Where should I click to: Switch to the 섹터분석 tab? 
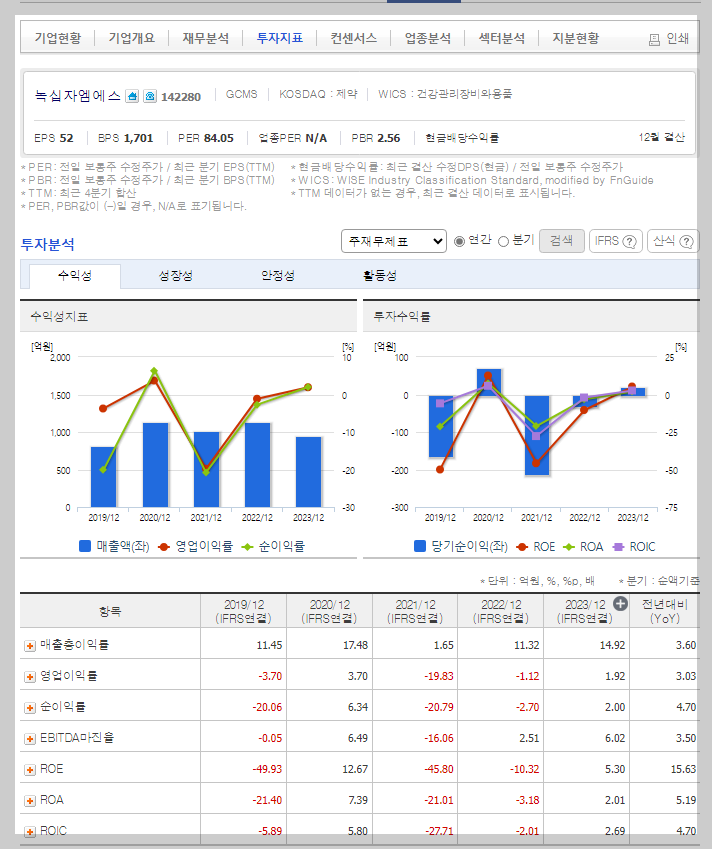[x=501, y=38]
